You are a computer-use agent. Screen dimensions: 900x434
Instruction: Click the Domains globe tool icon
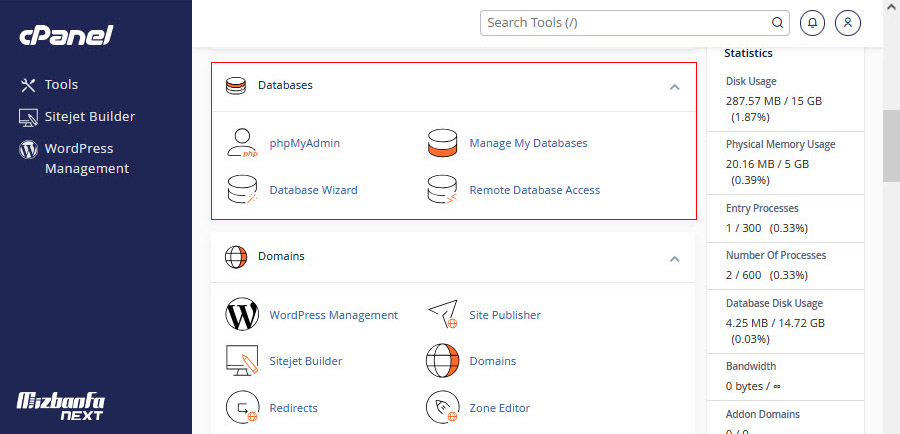tap(443, 361)
